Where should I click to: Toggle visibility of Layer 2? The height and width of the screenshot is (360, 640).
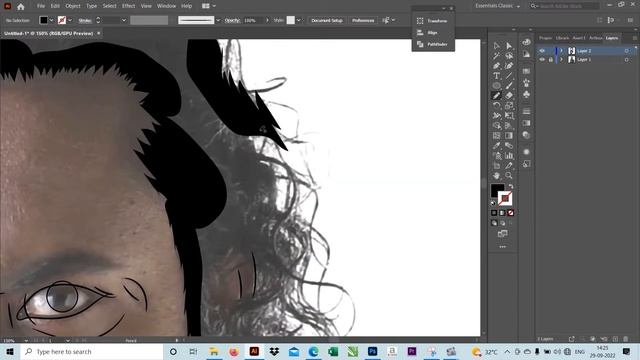pyautogui.click(x=542, y=51)
